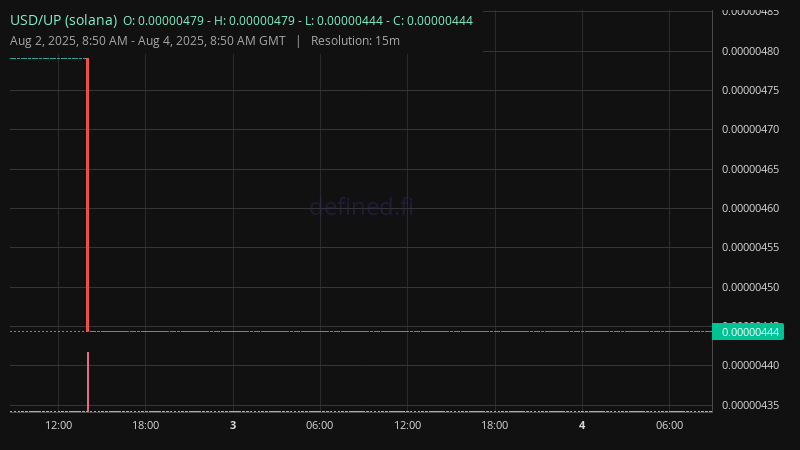Click the high value H: 0.00000479
This screenshot has height=450, width=800.
click(254, 21)
